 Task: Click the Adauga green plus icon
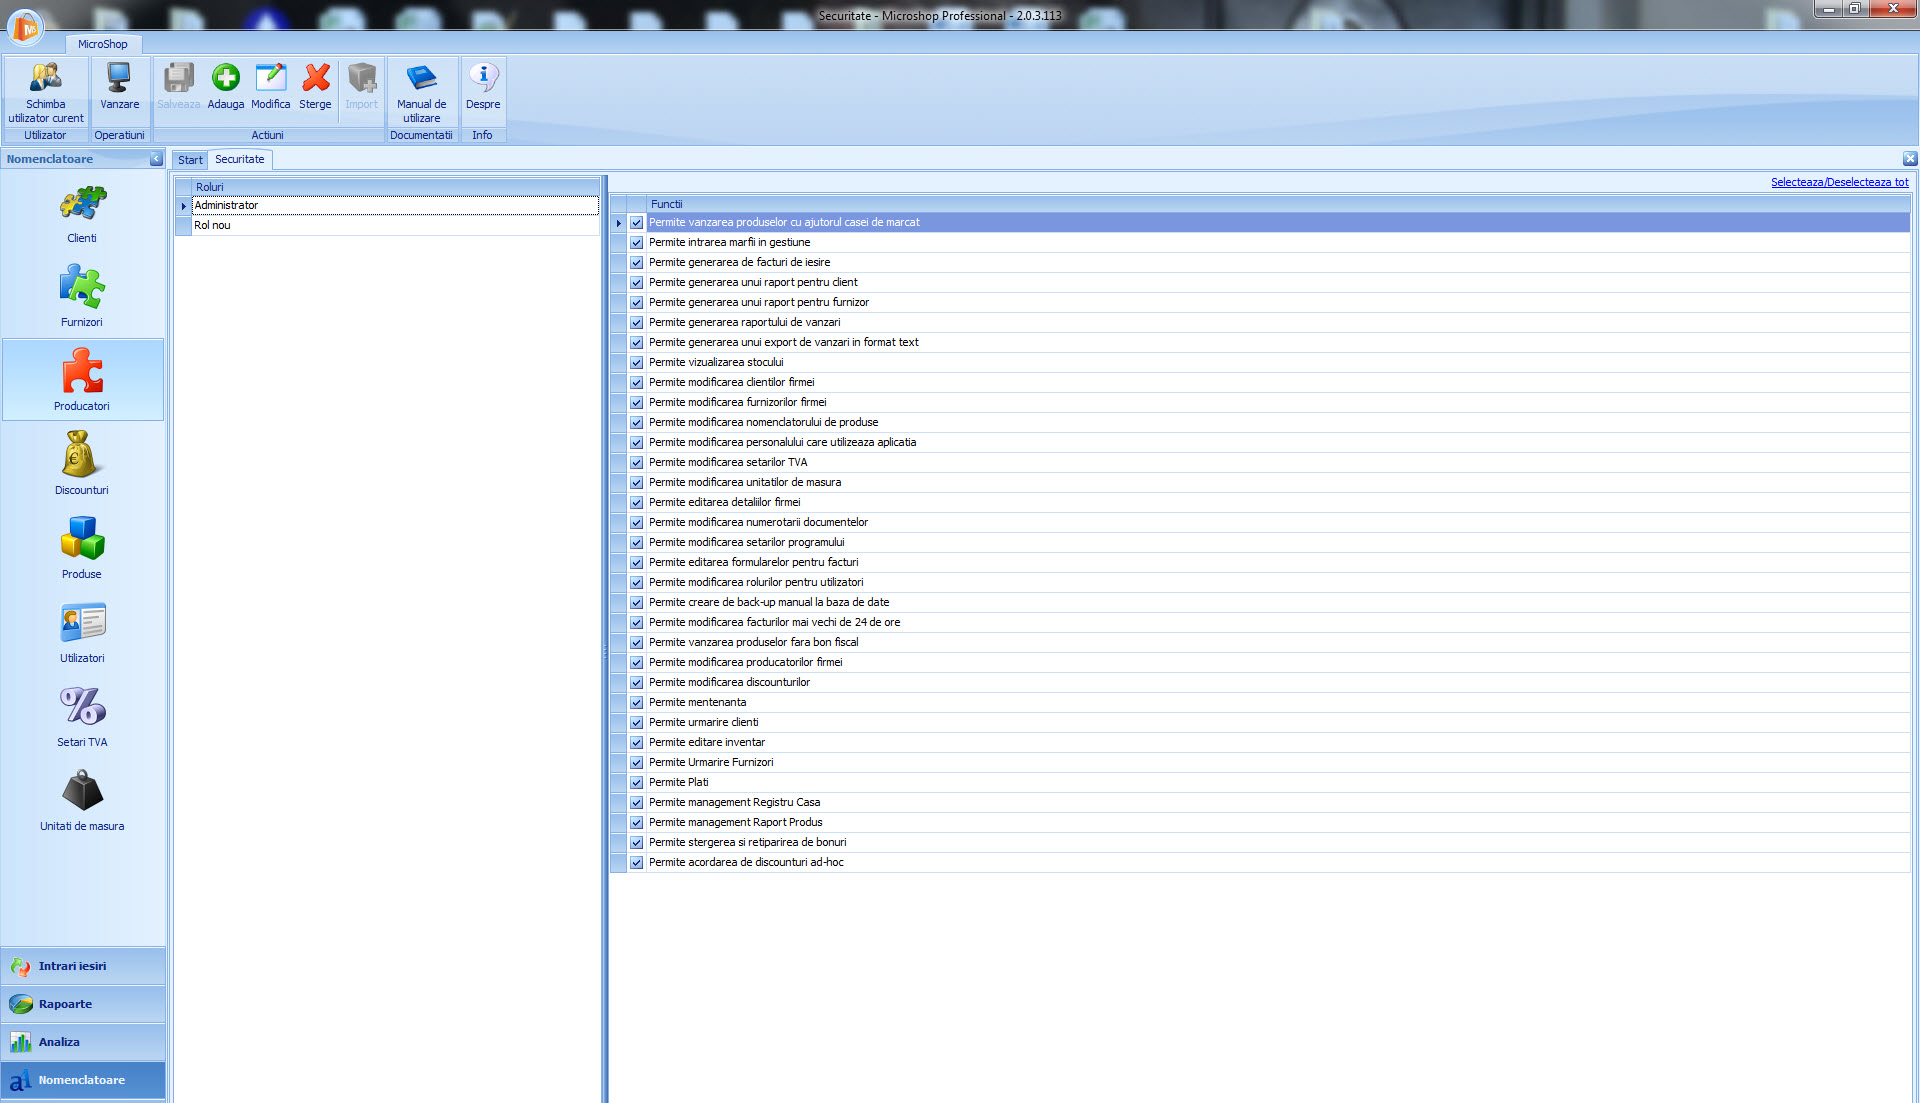(x=226, y=78)
